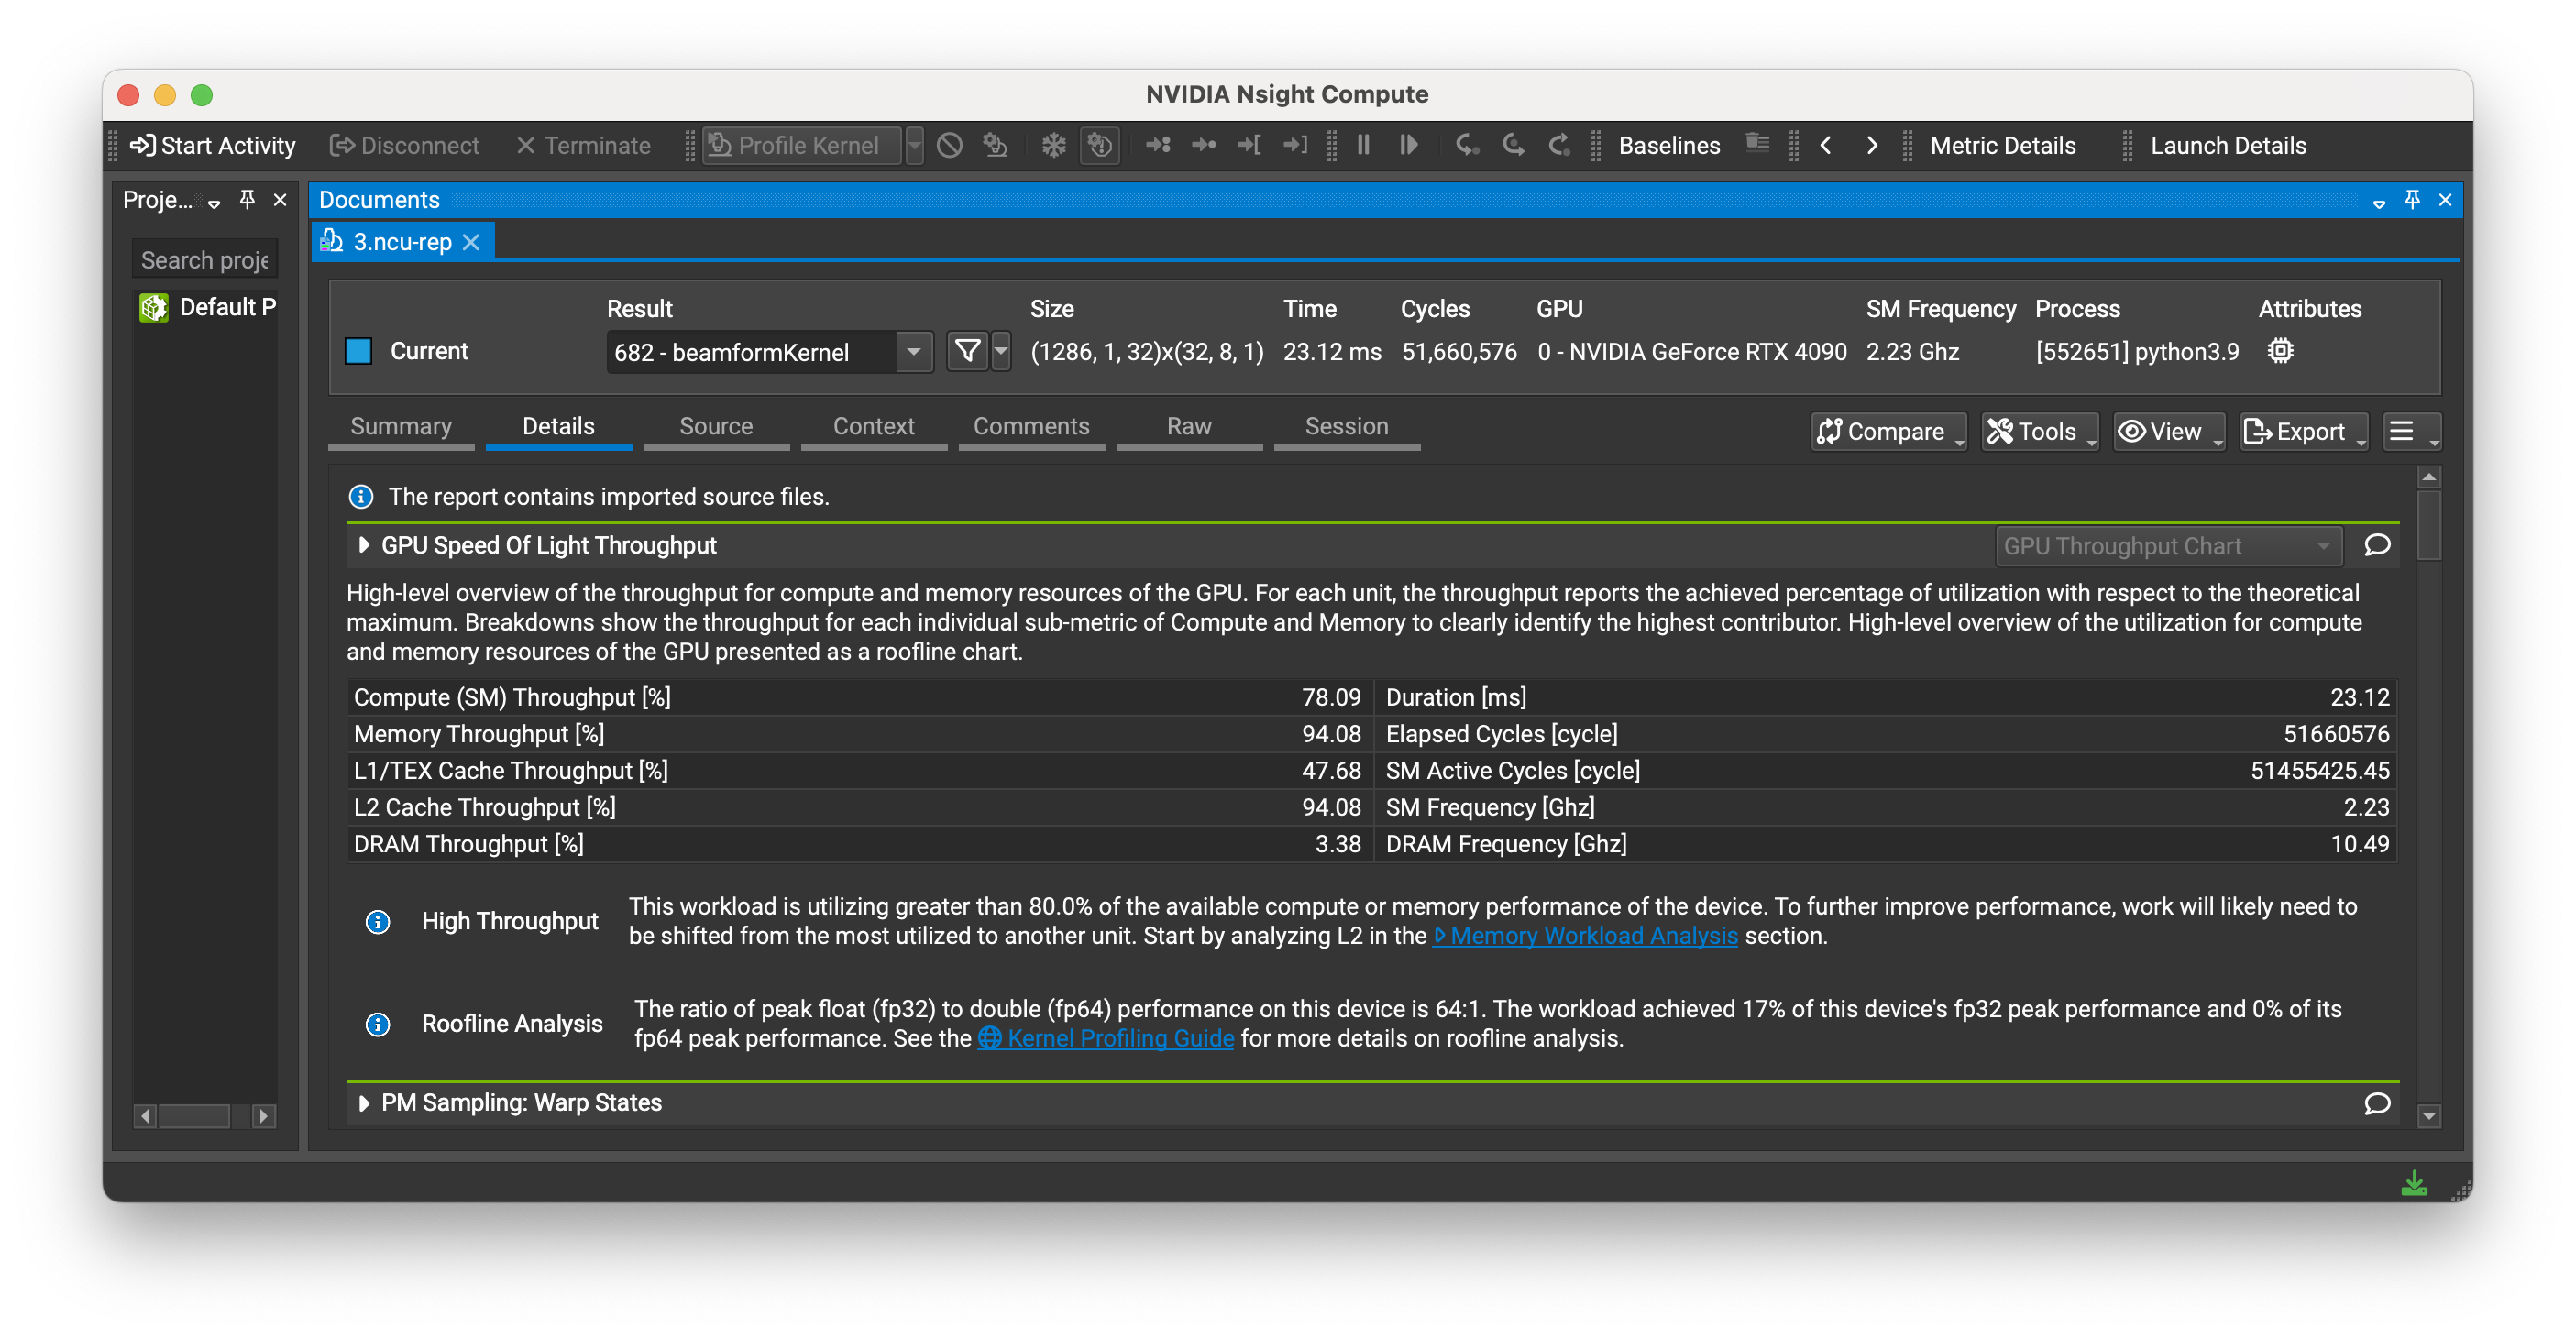Open the Kernel Profiling Guide link
Viewport: 2576px width, 1338px height.
[1106, 1039]
